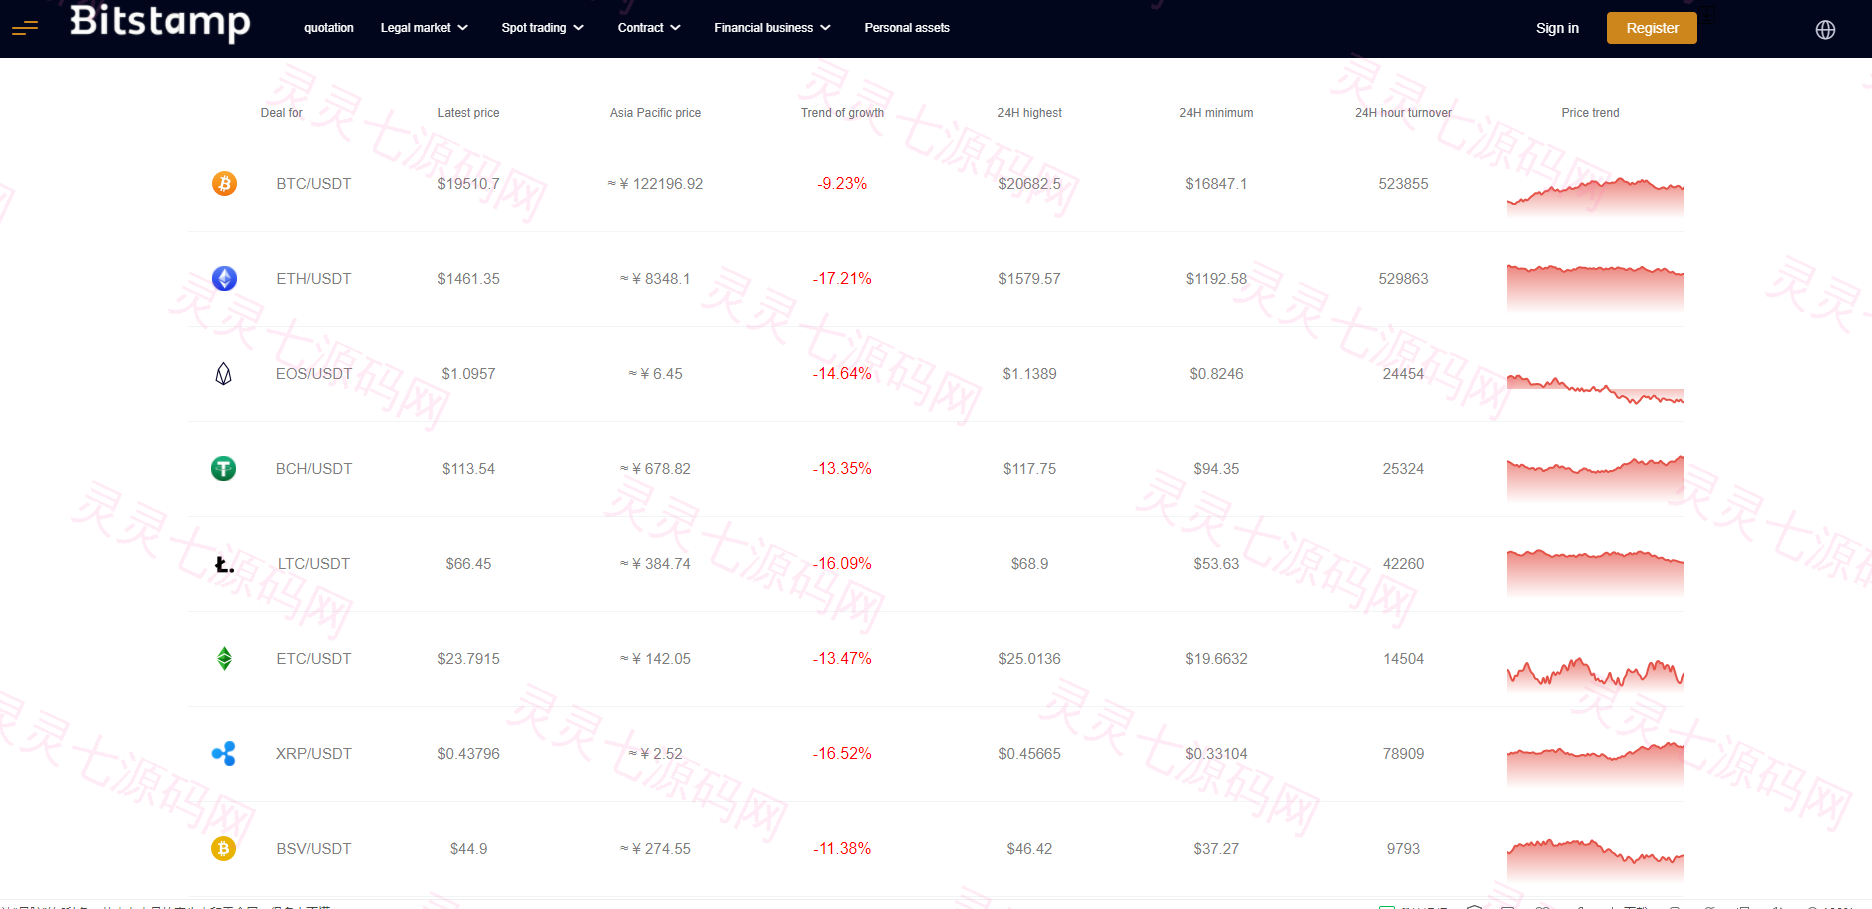Expand the Spot trading dropdown
The image size is (1872, 909).
click(x=542, y=28)
